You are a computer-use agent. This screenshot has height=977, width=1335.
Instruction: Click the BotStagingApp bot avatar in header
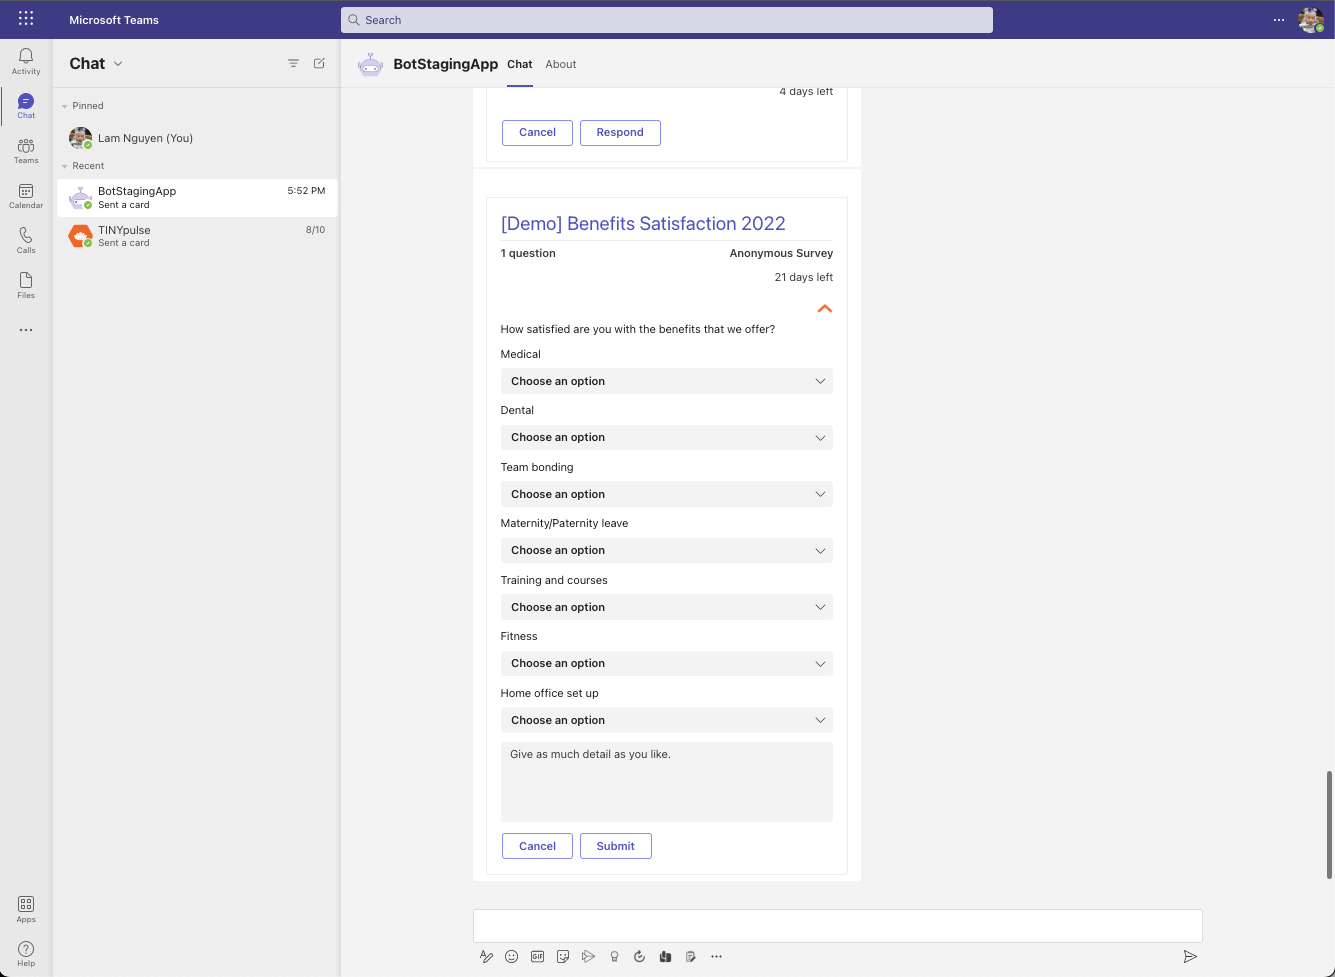(371, 64)
